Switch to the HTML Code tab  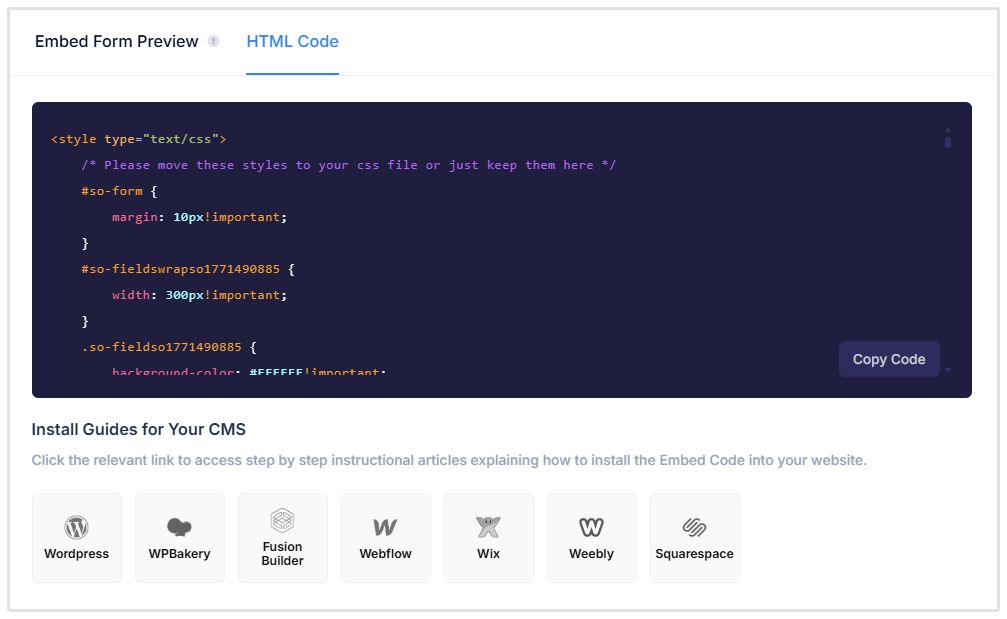[292, 41]
